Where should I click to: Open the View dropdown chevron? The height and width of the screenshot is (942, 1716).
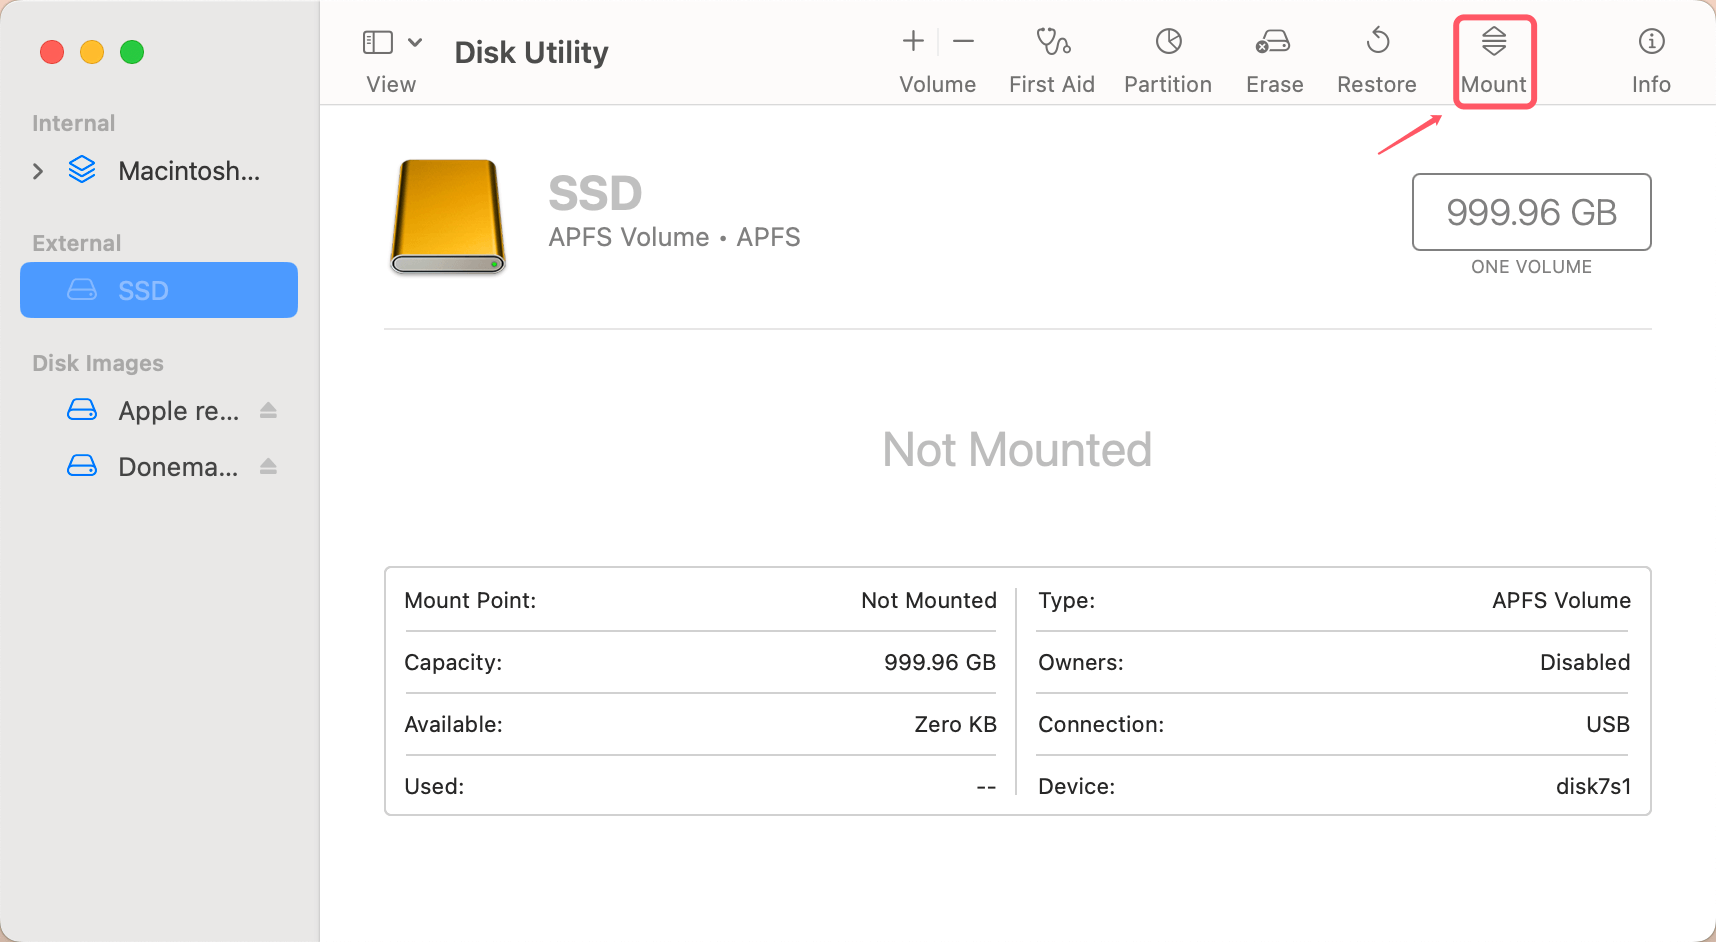[415, 42]
